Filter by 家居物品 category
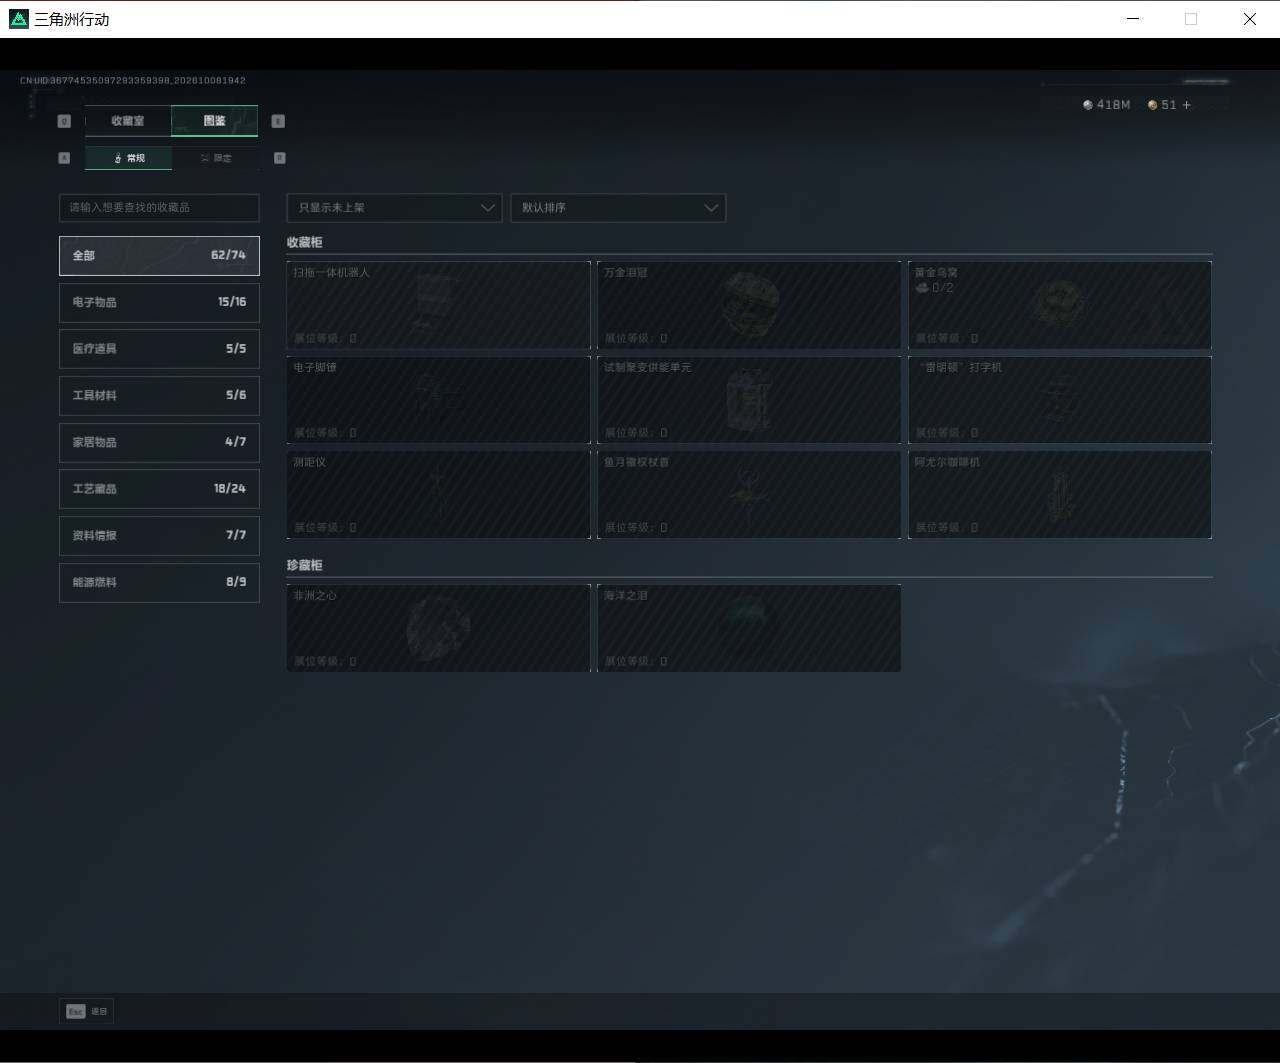This screenshot has width=1280, height=1063. [x=159, y=442]
